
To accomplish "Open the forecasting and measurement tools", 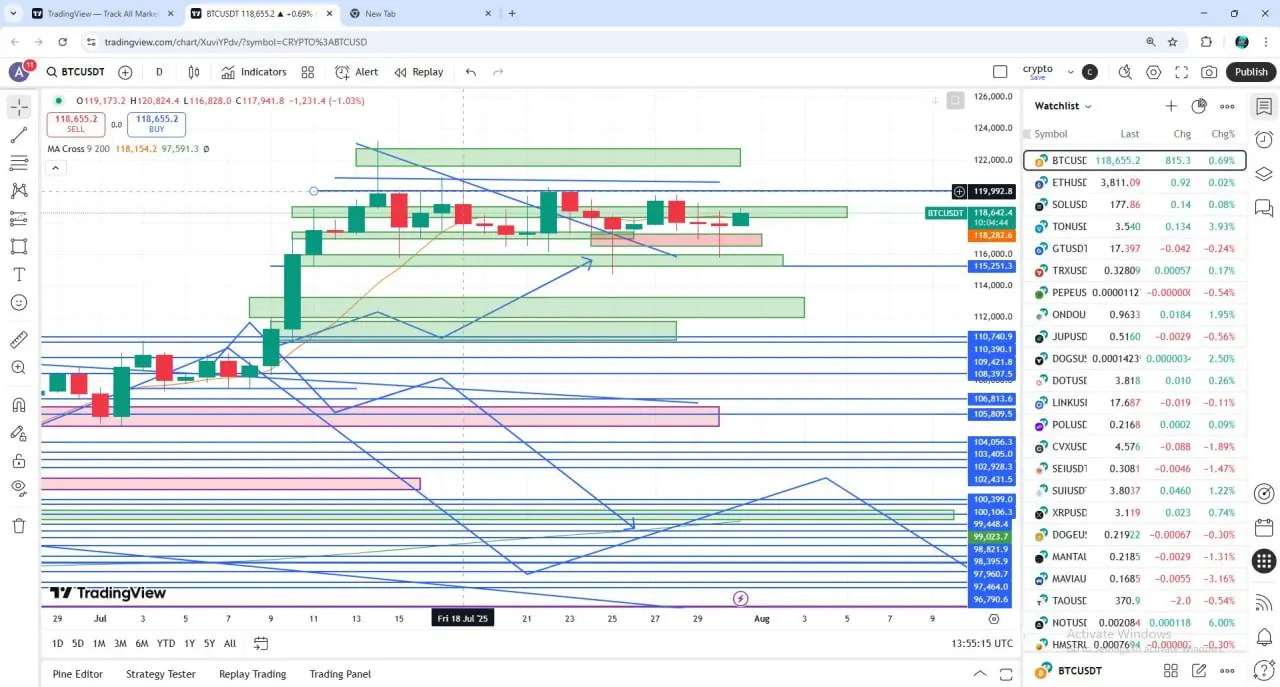I will (19, 219).
